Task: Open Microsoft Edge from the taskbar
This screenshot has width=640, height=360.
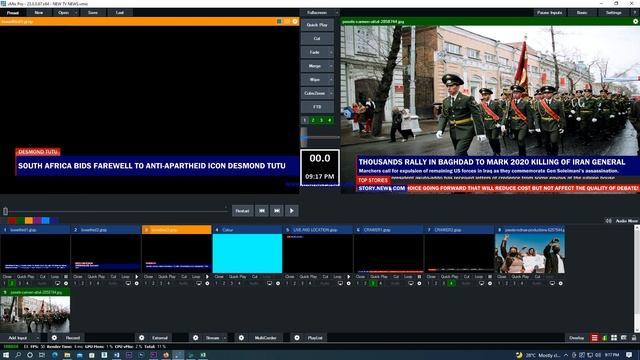Action: pos(55,355)
